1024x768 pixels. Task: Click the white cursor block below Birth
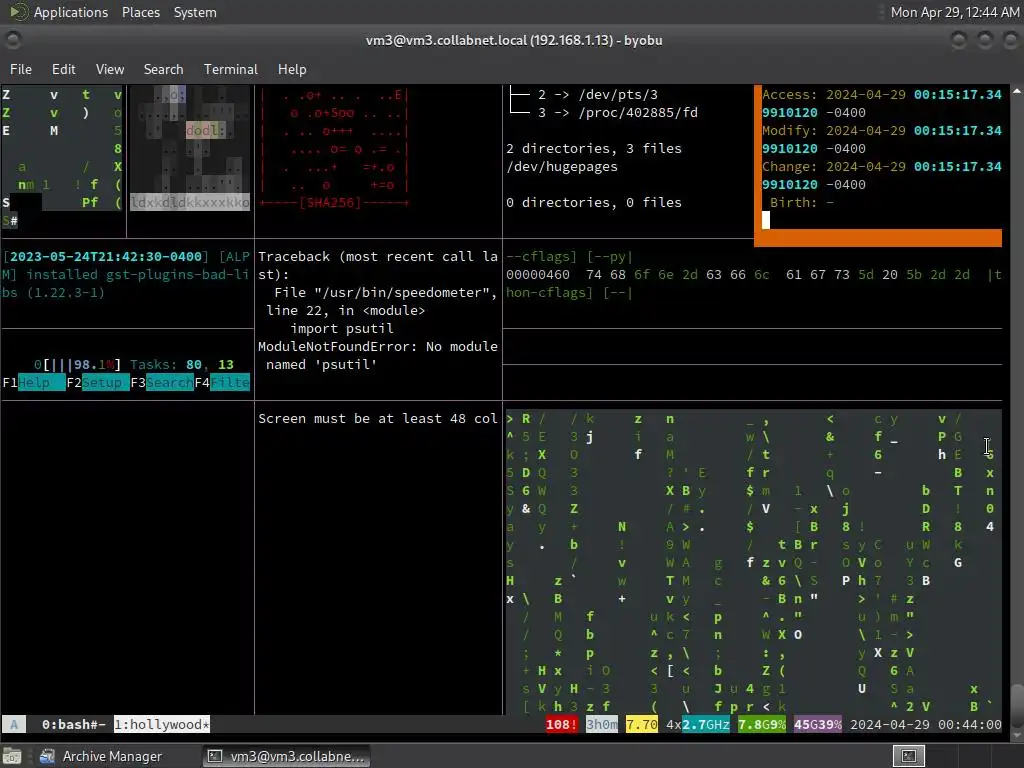click(766, 220)
